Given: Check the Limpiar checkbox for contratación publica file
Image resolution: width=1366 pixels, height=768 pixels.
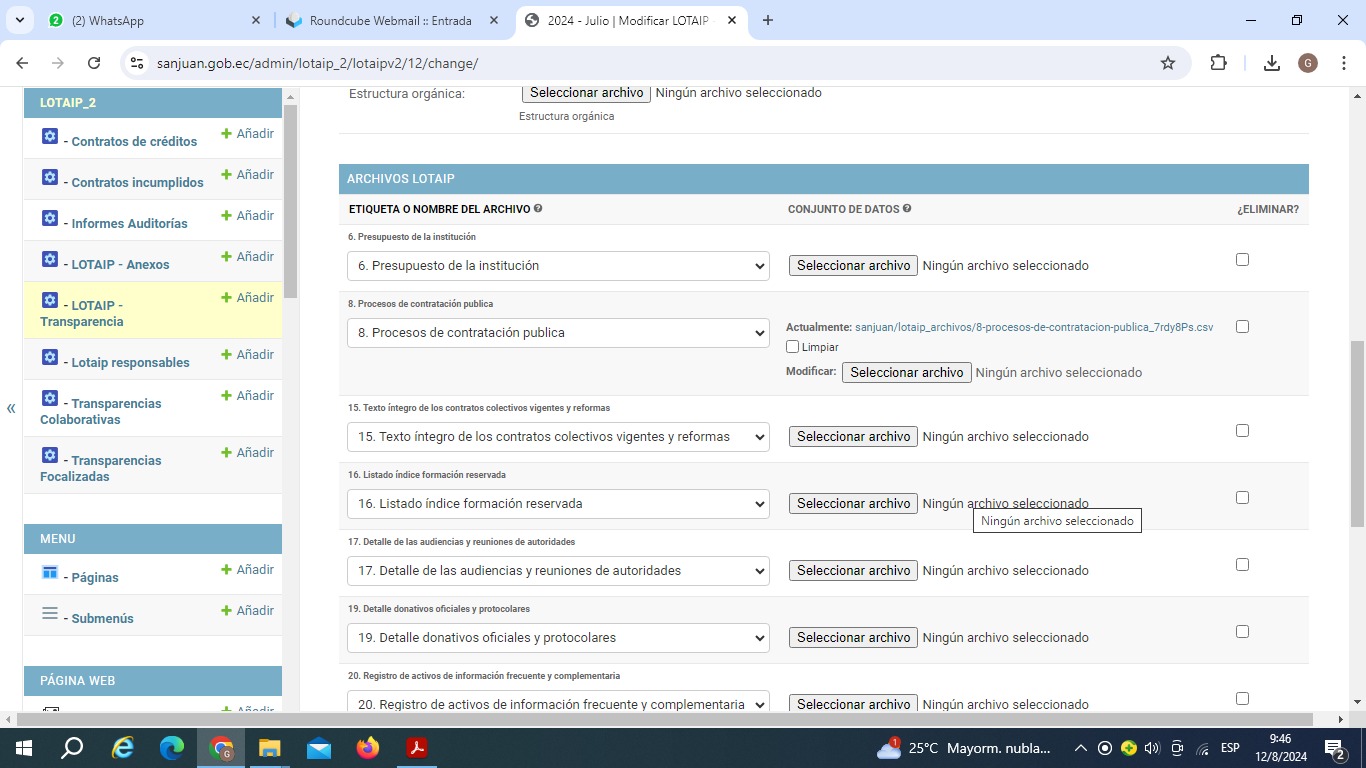Looking at the screenshot, I should click(x=793, y=347).
